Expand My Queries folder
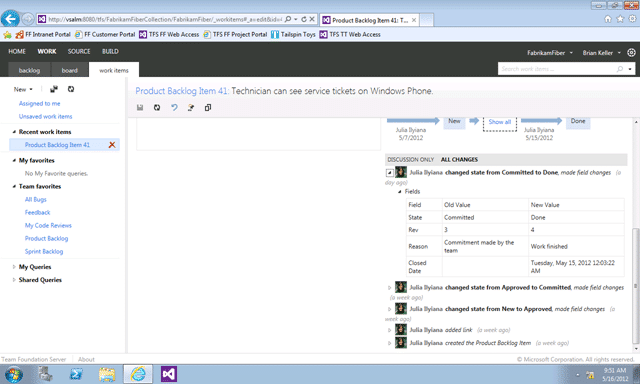 pos(14,267)
